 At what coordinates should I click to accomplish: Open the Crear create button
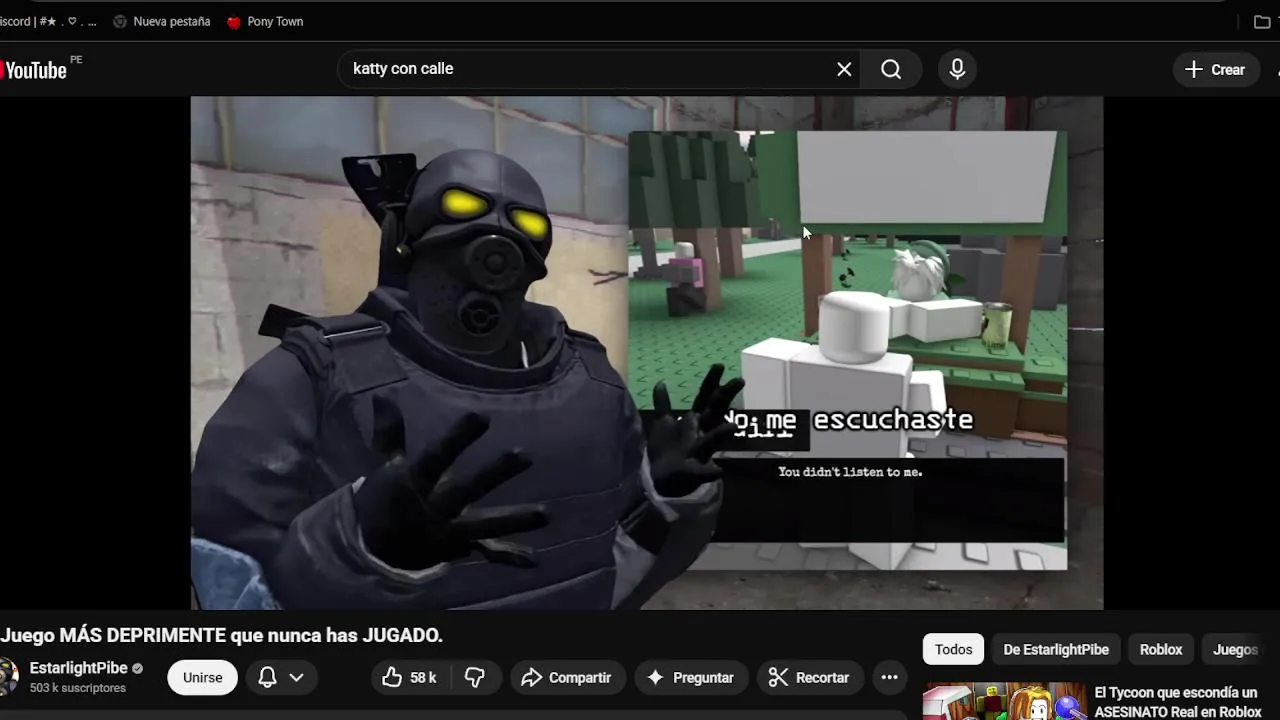coord(1216,69)
